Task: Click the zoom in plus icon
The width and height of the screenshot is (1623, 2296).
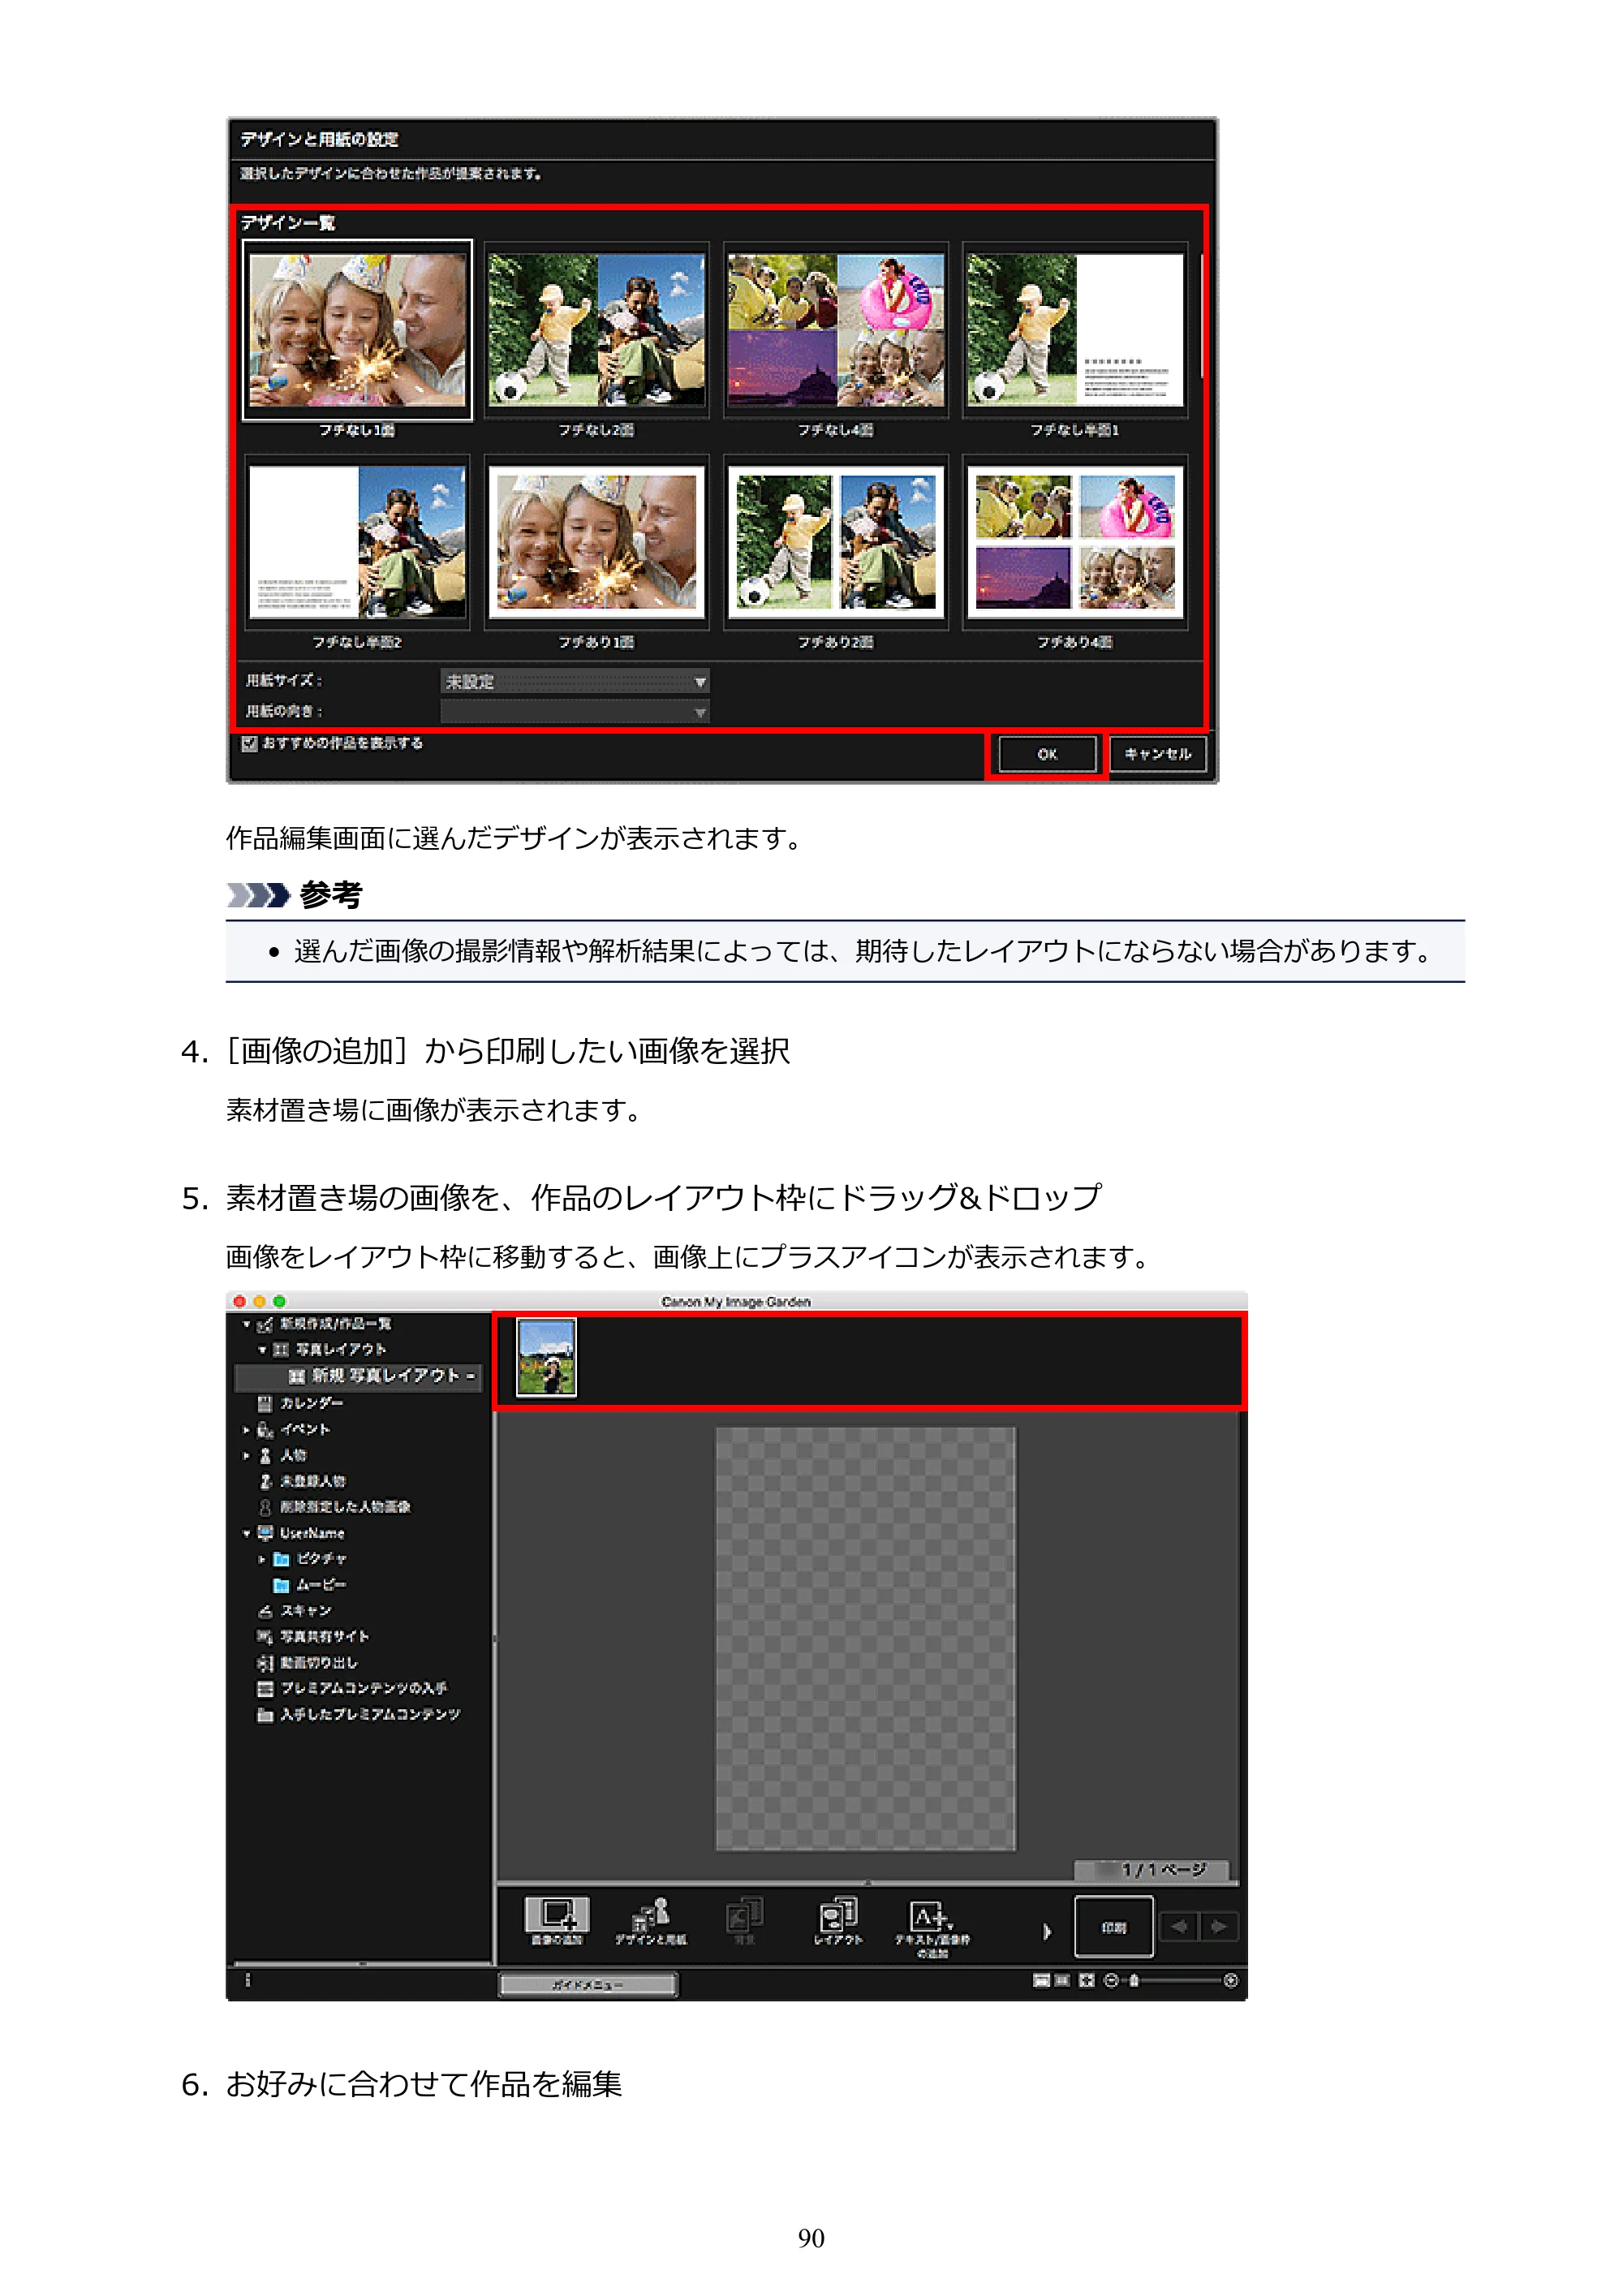Action: coord(1231,1980)
